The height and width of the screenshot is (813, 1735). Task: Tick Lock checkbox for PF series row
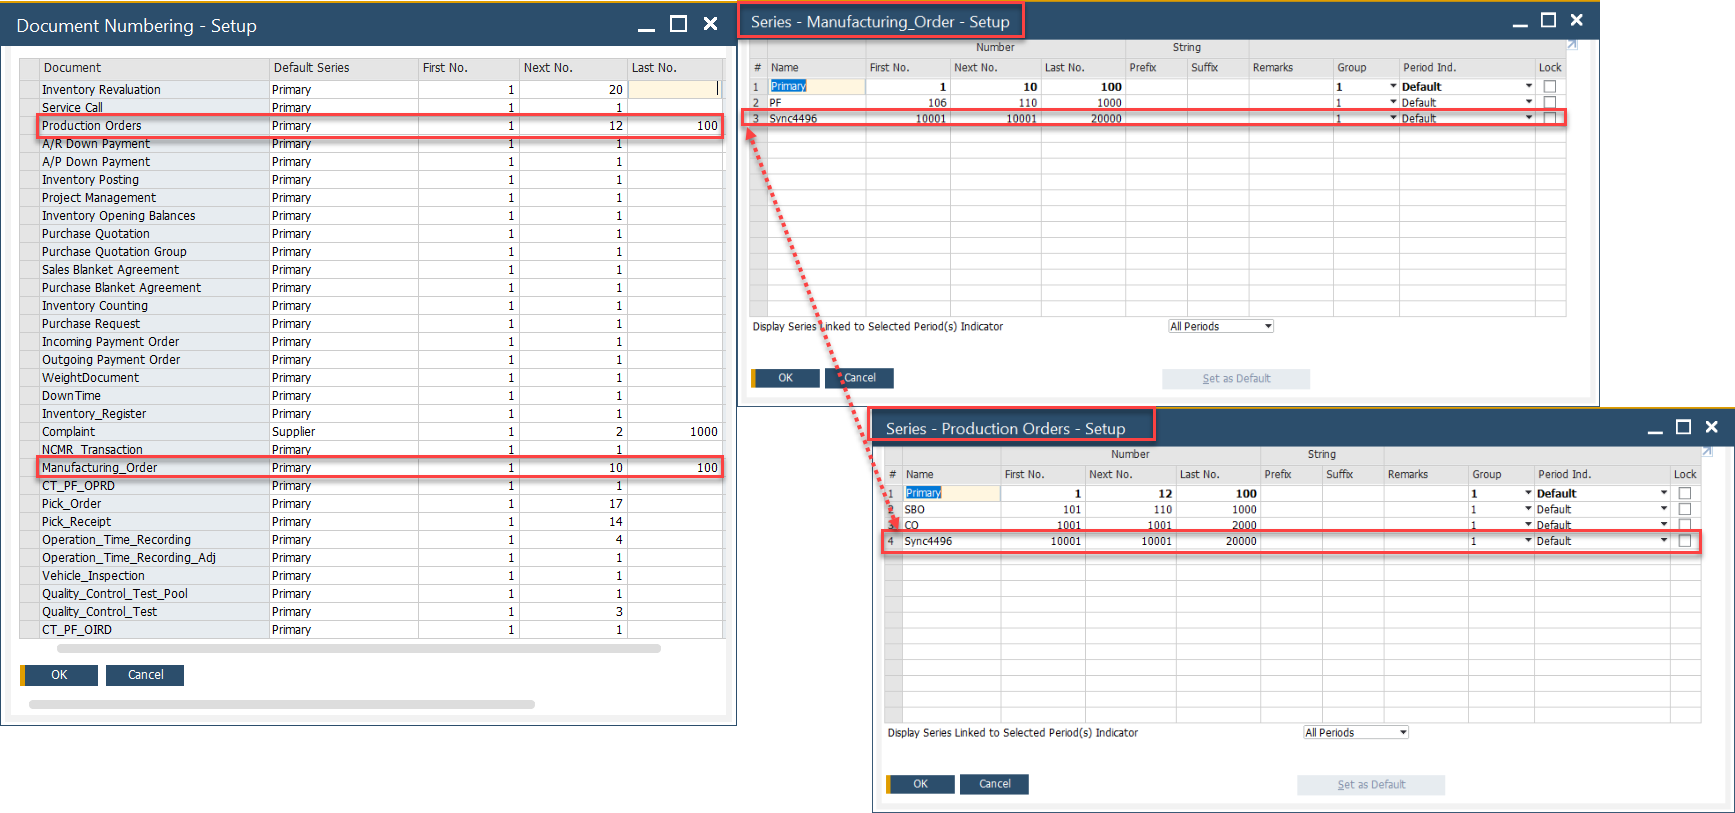pyautogui.click(x=1549, y=102)
